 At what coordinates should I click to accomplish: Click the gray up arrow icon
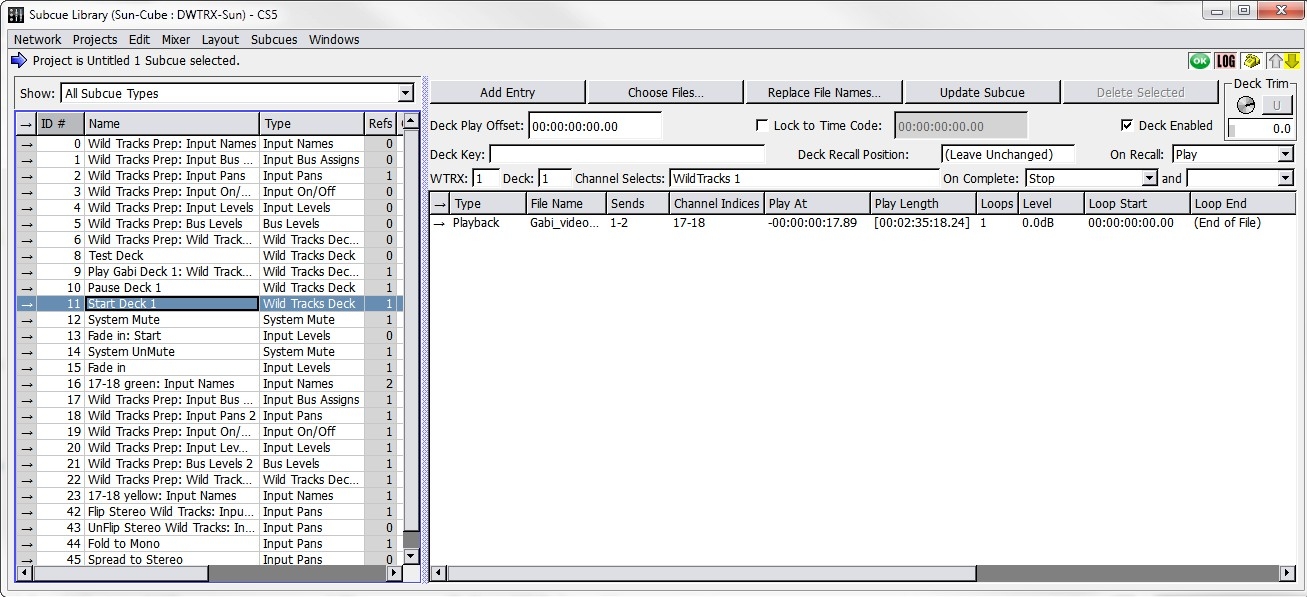(1276, 61)
